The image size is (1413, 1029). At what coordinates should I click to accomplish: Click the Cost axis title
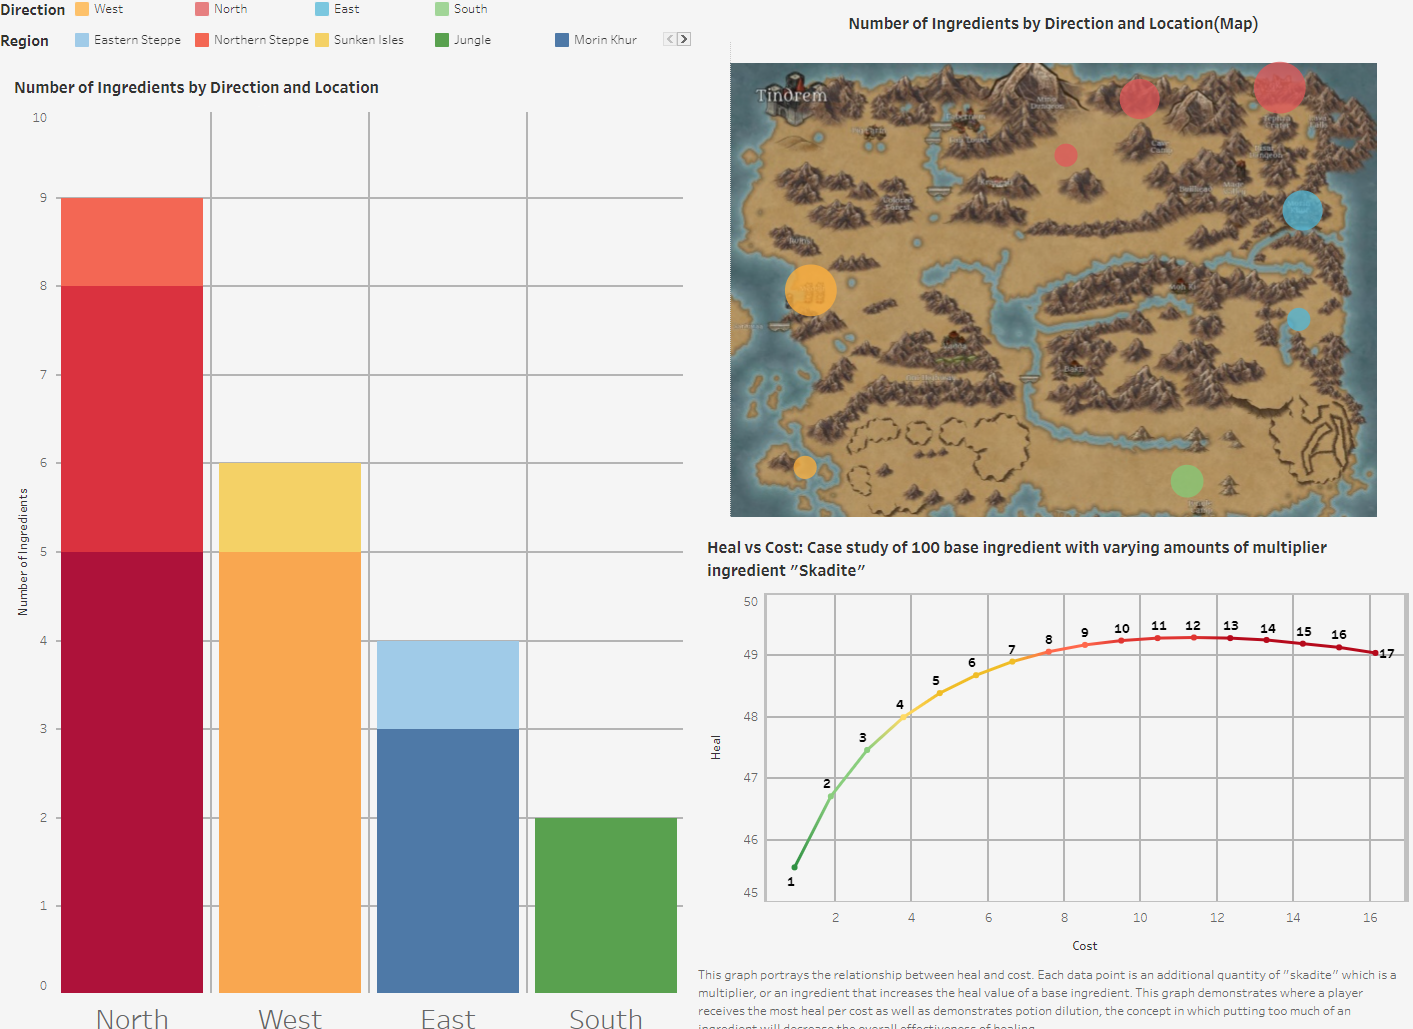1085,946
